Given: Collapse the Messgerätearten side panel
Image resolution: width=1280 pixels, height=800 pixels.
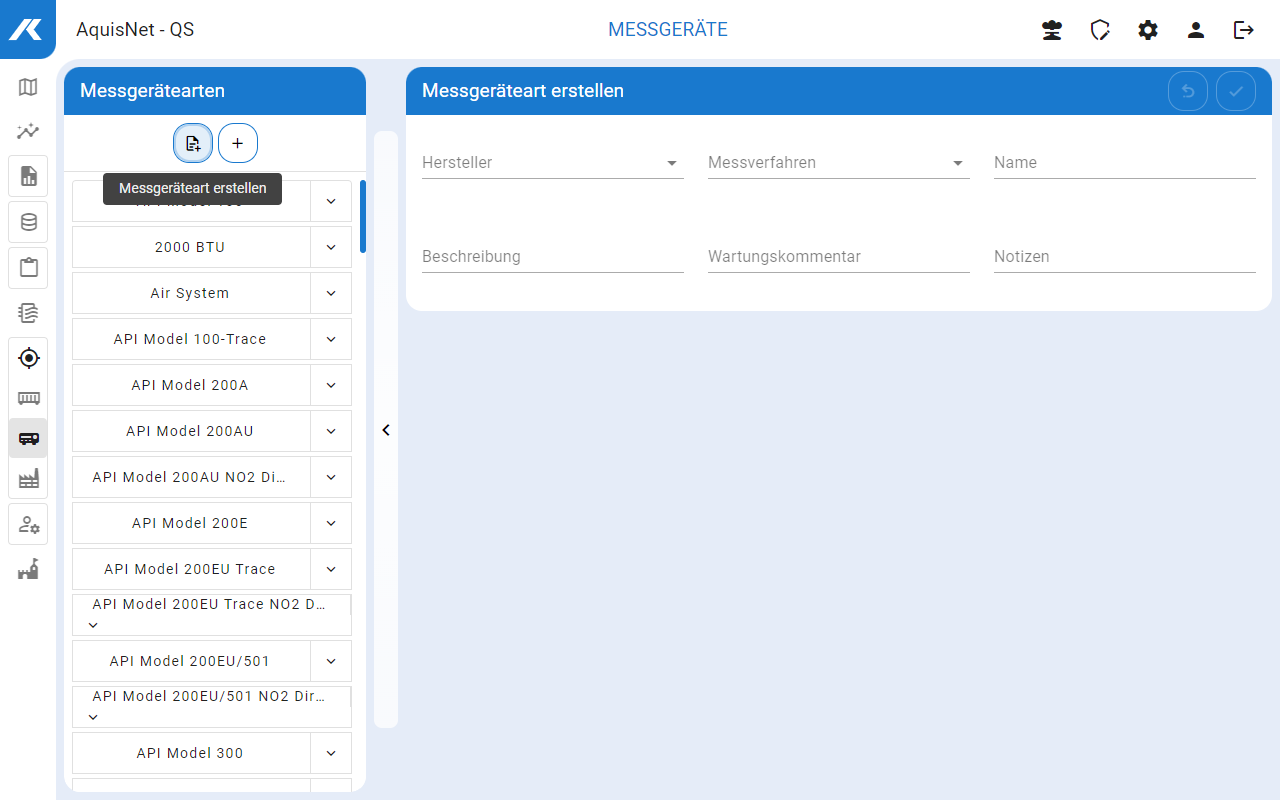Looking at the screenshot, I should (x=386, y=430).
